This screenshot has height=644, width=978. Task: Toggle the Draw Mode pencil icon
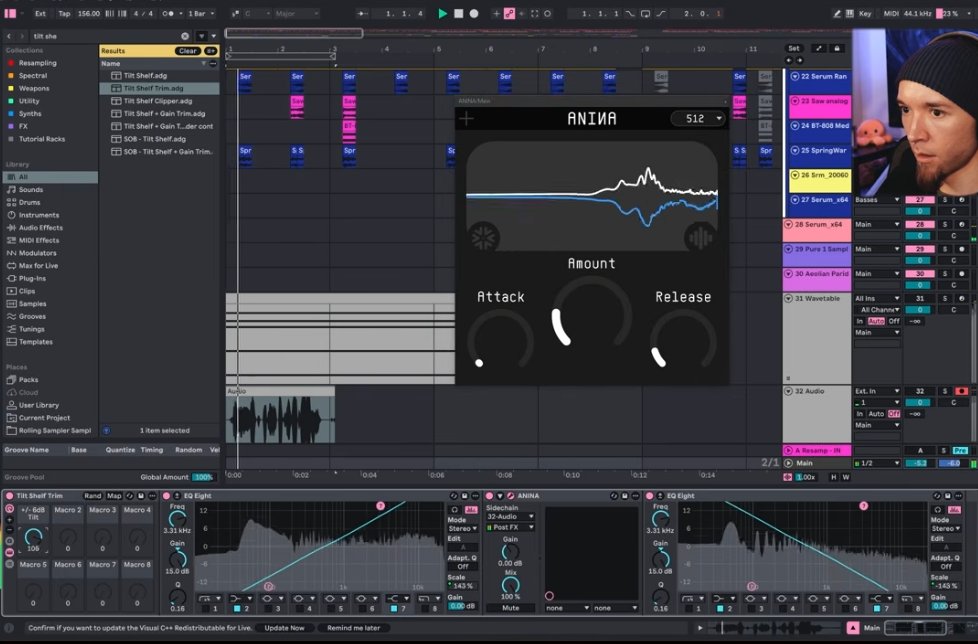[836, 13]
